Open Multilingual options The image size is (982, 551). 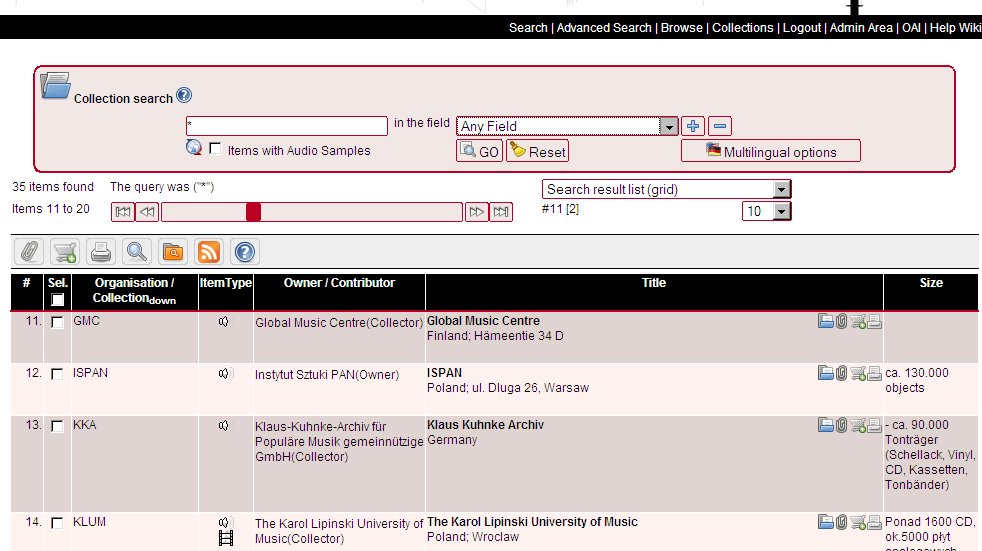coord(771,151)
